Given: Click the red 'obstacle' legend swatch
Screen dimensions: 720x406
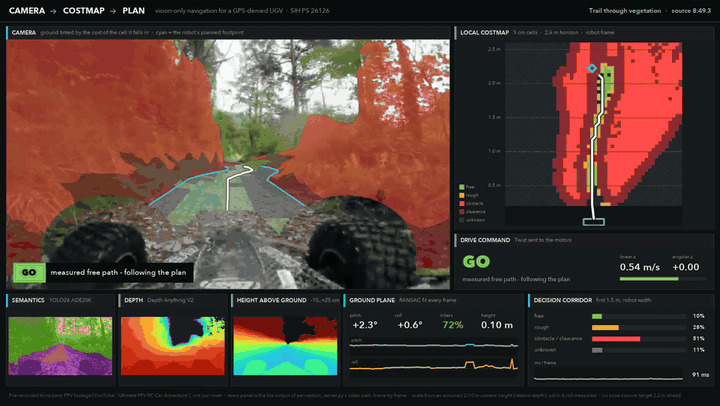Looking at the screenshot, I should [x=461, y=203].
